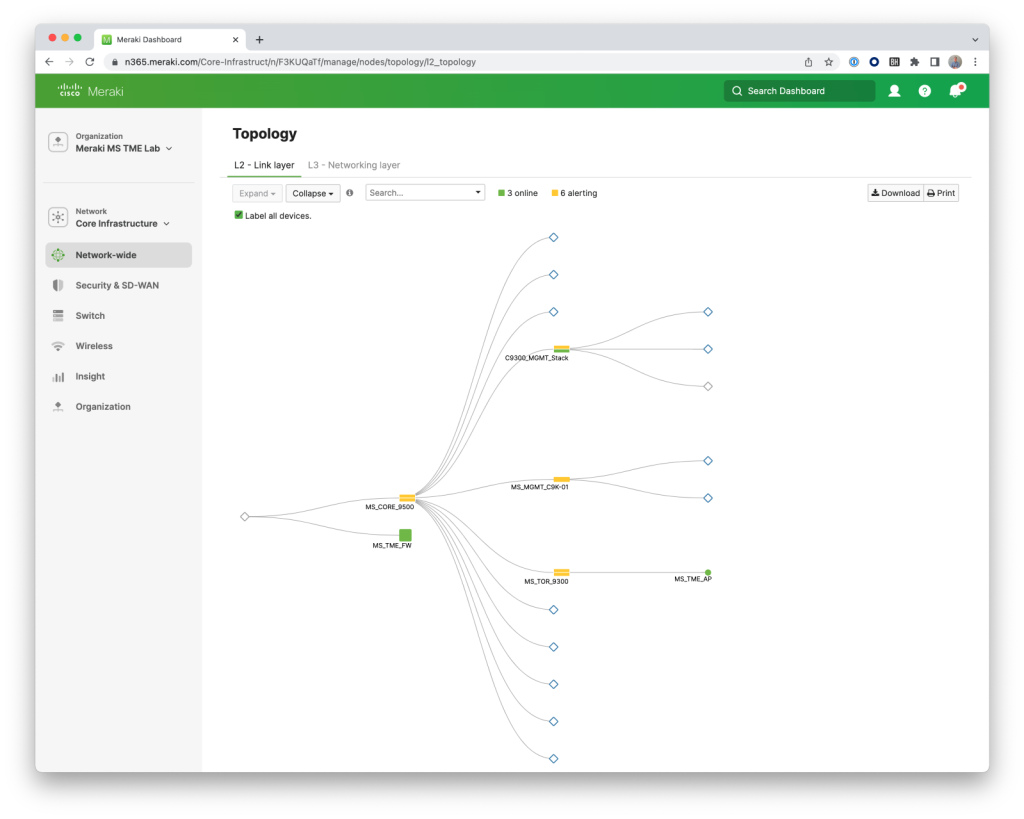Screen dimensions: 1024x819
Task: Open the Insight sidebar menu
Action: point(119,376)
